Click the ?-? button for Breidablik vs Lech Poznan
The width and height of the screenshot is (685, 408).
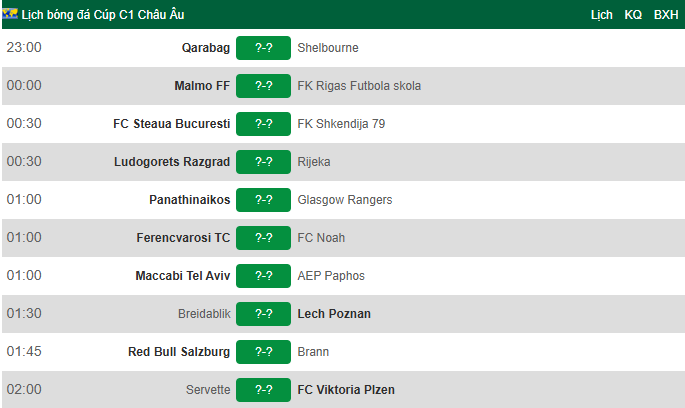coord(263,314)
